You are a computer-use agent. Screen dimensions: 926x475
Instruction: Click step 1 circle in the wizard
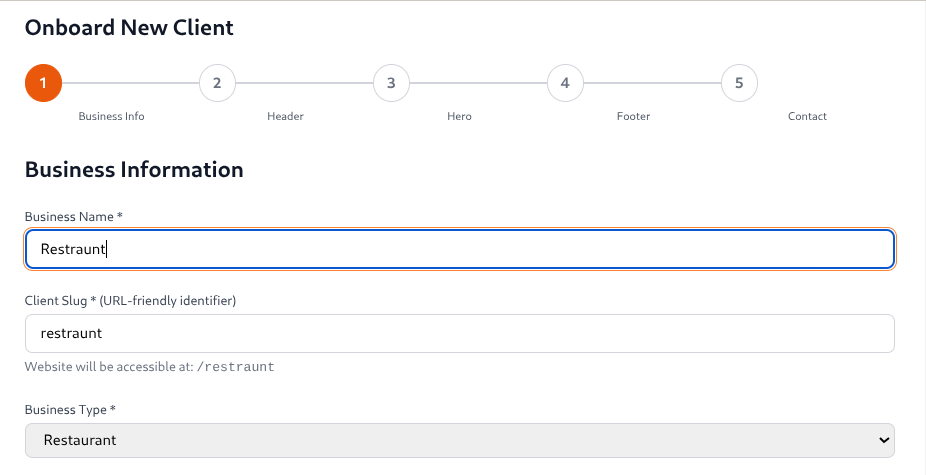pos(43,83)
